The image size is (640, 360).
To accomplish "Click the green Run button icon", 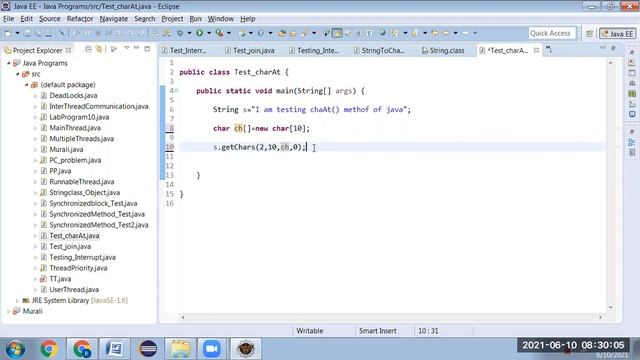I will [x=200, y=33].
